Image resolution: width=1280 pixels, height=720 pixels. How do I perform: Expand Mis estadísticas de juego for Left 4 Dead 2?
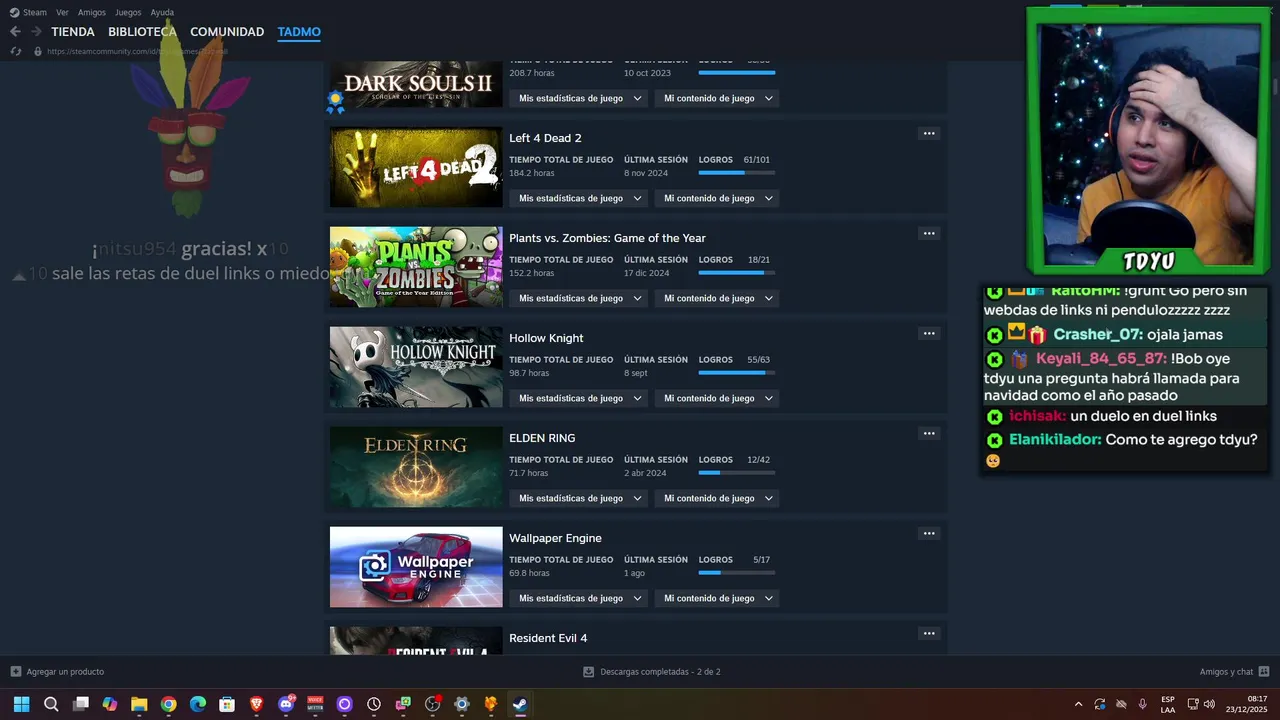[580, 198]
